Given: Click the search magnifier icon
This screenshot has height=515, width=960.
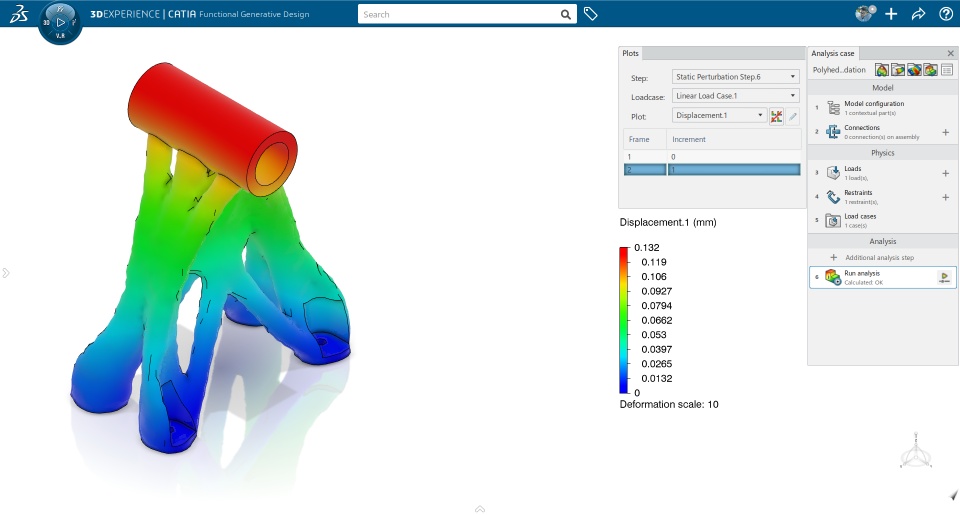Looking at the screenshot, I should pyautogui.click(x=566, y=14).
